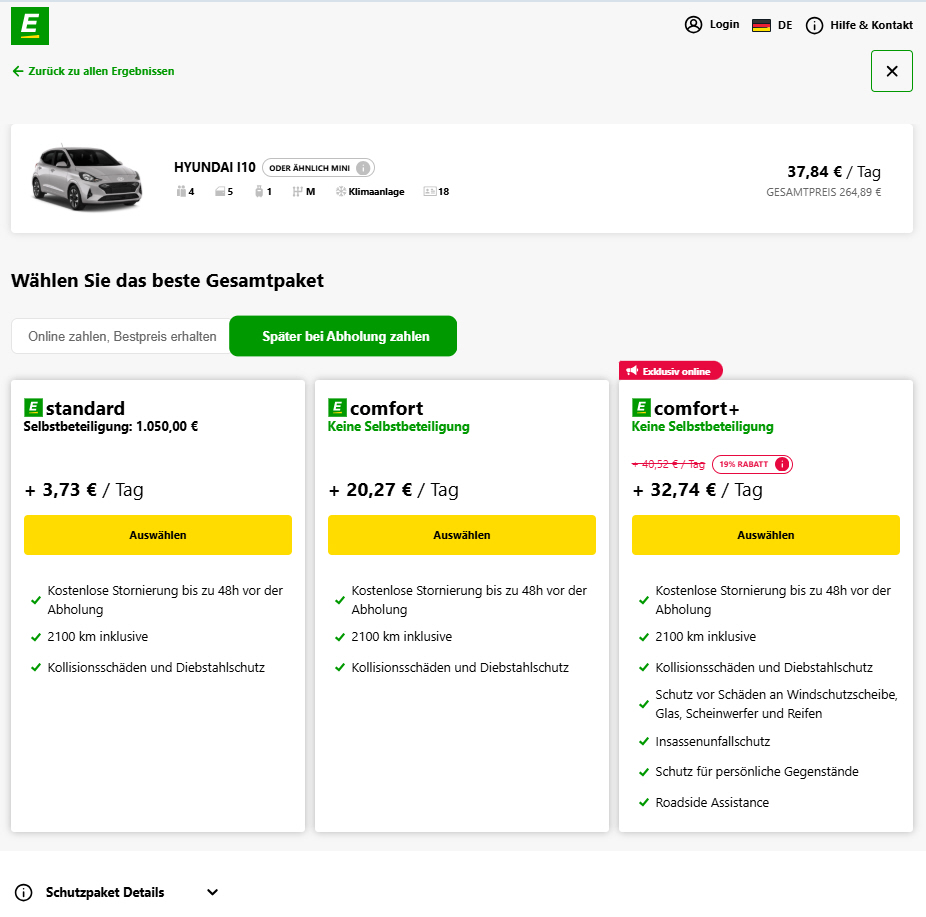Click Roadside Assistance feature in comfort+
The image size is (926, 917).
pos(712,802)
